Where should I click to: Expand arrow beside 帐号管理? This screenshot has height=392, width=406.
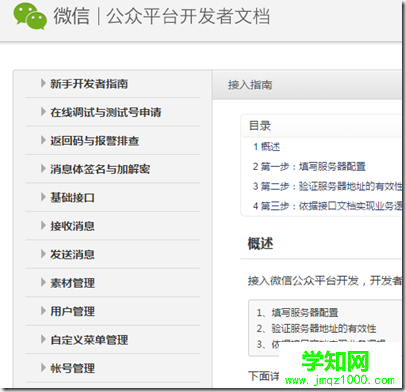[x=43, y=368]
